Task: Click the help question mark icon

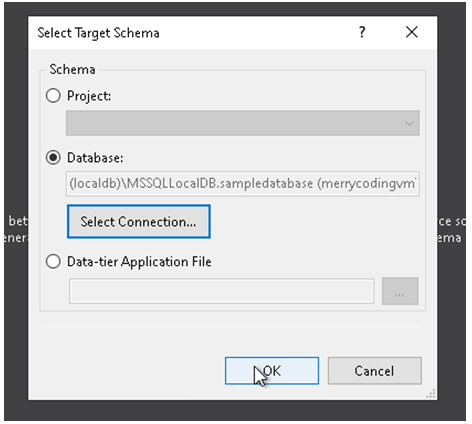Action: pyautogui.click(x=362, y=32)
